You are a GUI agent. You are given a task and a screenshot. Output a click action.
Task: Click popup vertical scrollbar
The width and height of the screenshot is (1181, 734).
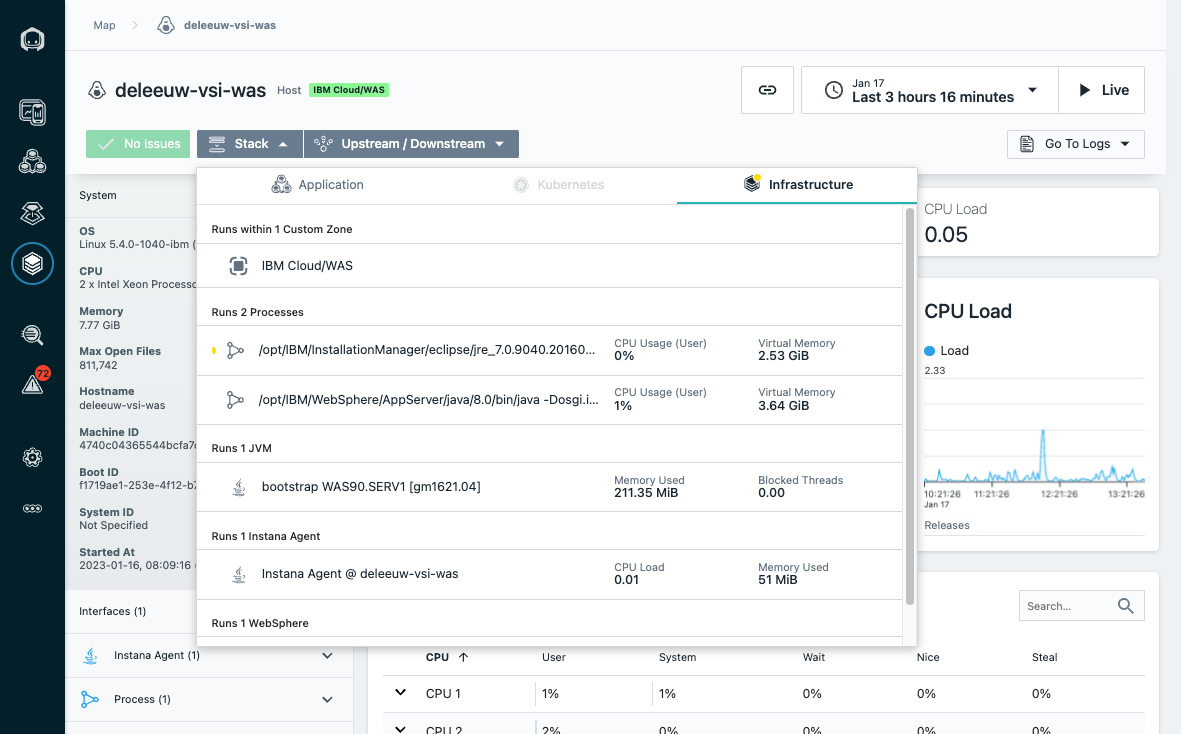click(x=909, y=407)
